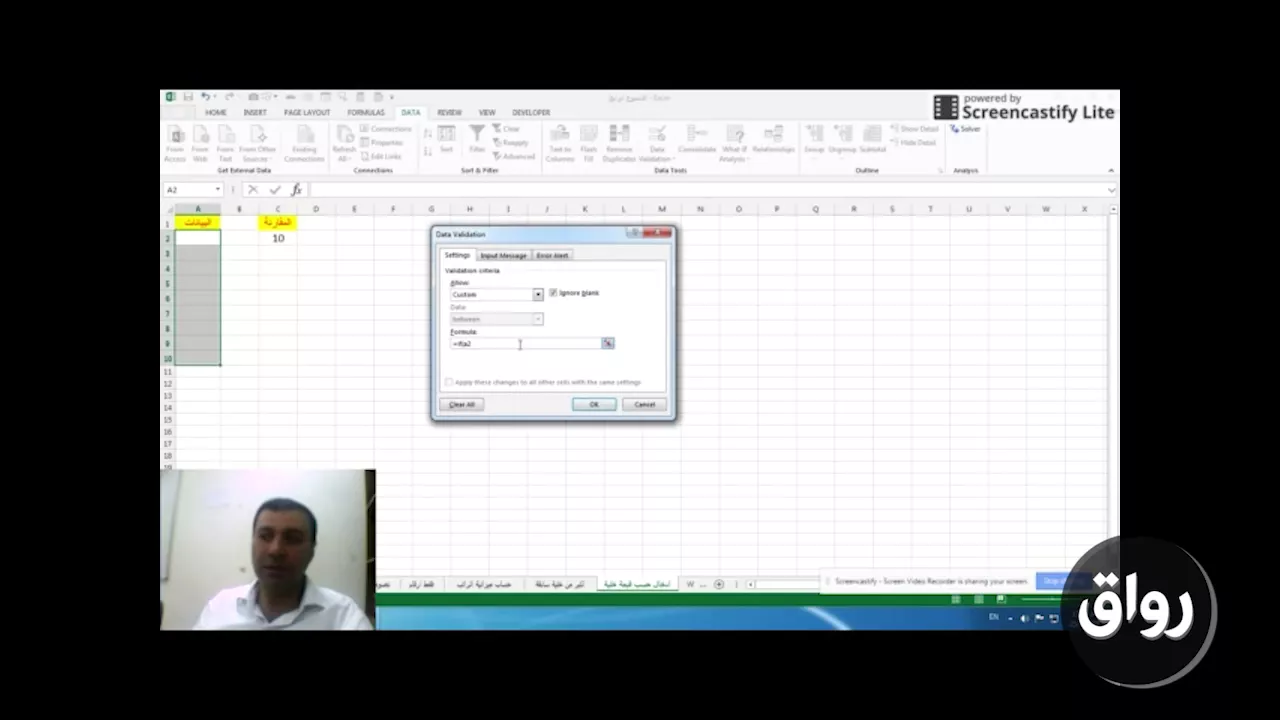1280x720 pixels.
Task: Open the DEVELOPER ribbon tab
Action: point(531,113)
